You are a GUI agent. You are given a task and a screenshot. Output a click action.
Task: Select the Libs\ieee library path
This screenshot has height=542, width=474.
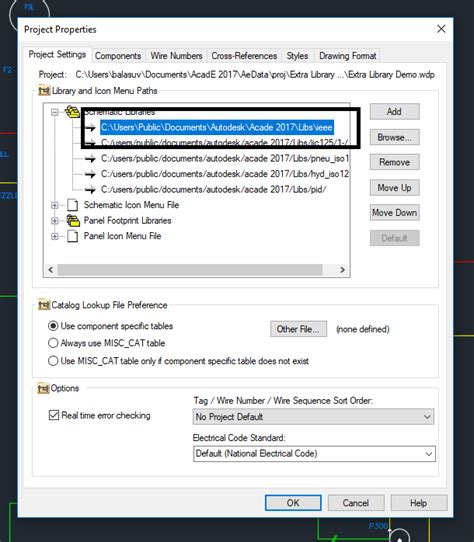(217, 128)
